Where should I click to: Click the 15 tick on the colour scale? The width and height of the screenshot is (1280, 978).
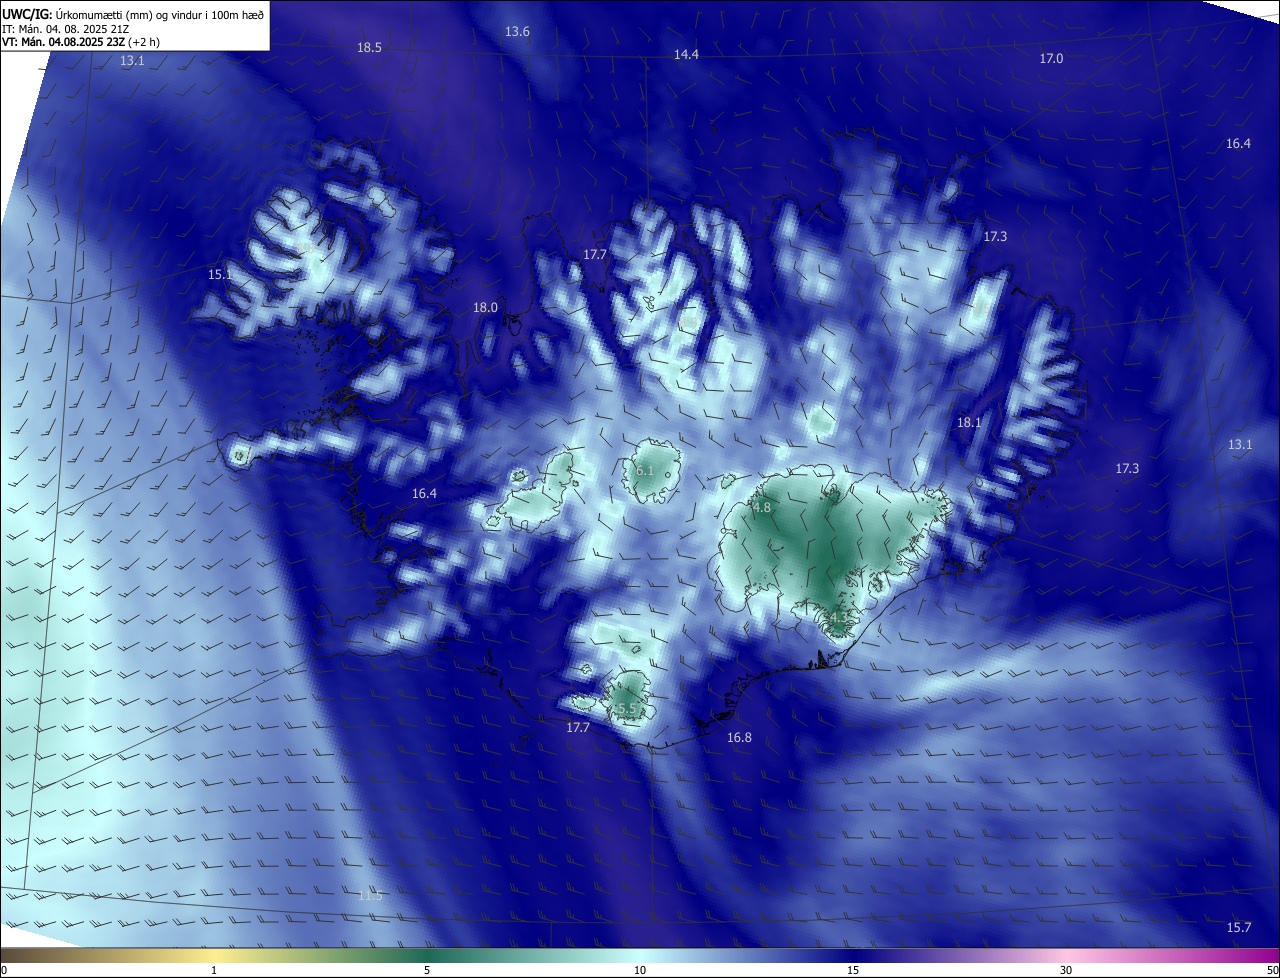click(853, 970)
